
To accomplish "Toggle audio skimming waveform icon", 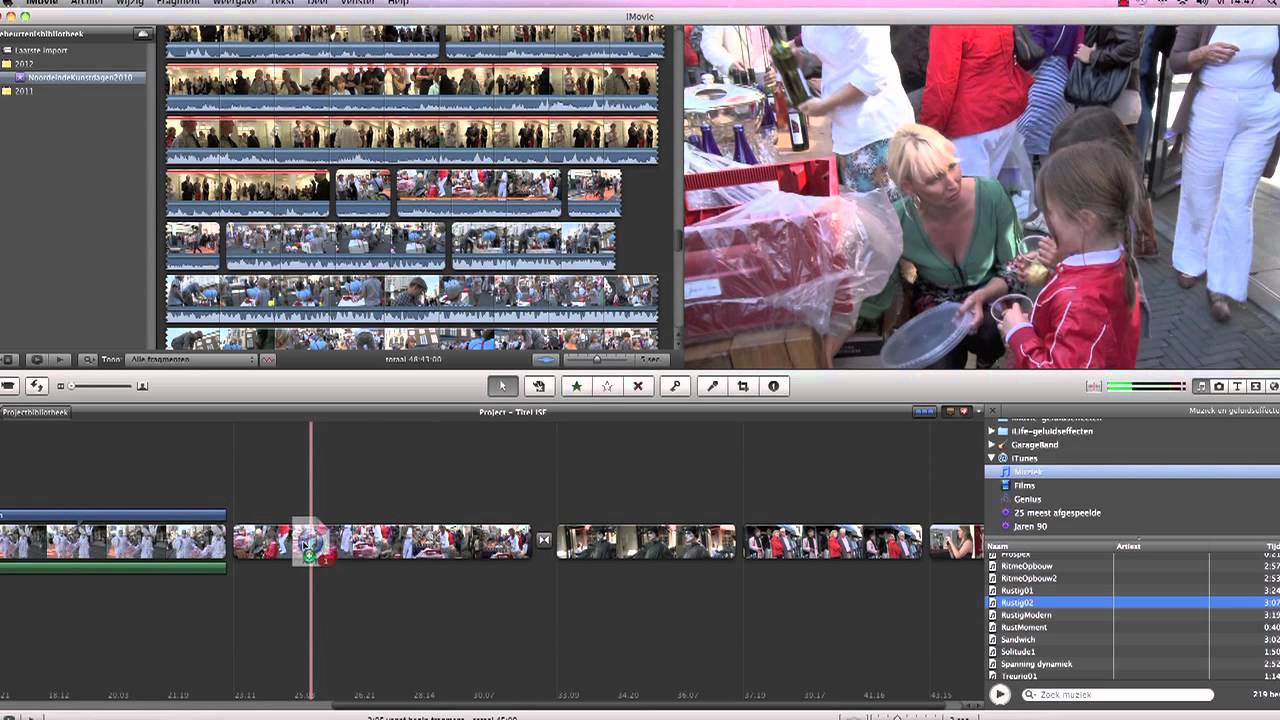I will click(1094, 386).
